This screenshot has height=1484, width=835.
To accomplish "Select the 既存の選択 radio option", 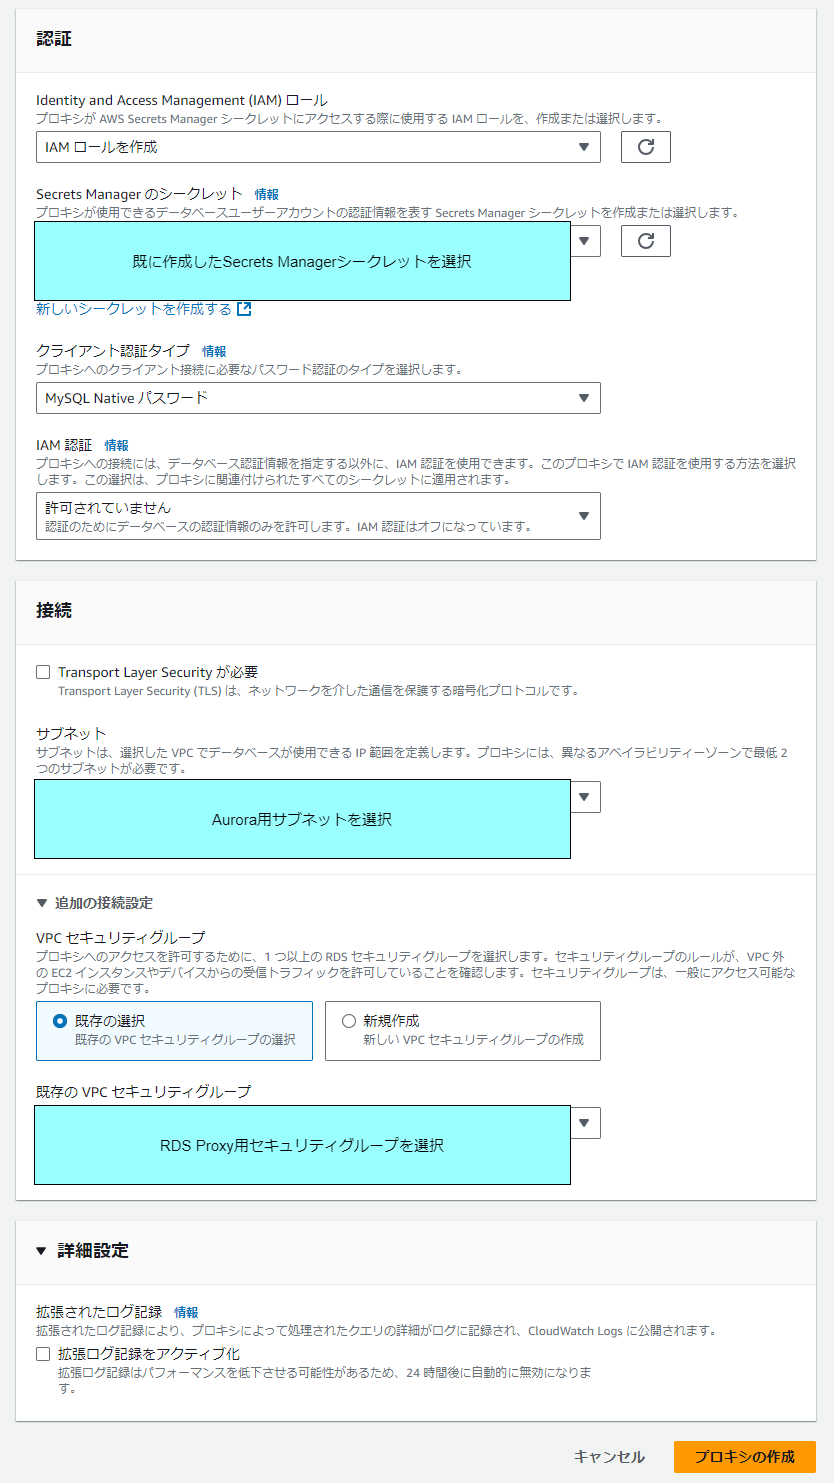I will point(59,1021).
